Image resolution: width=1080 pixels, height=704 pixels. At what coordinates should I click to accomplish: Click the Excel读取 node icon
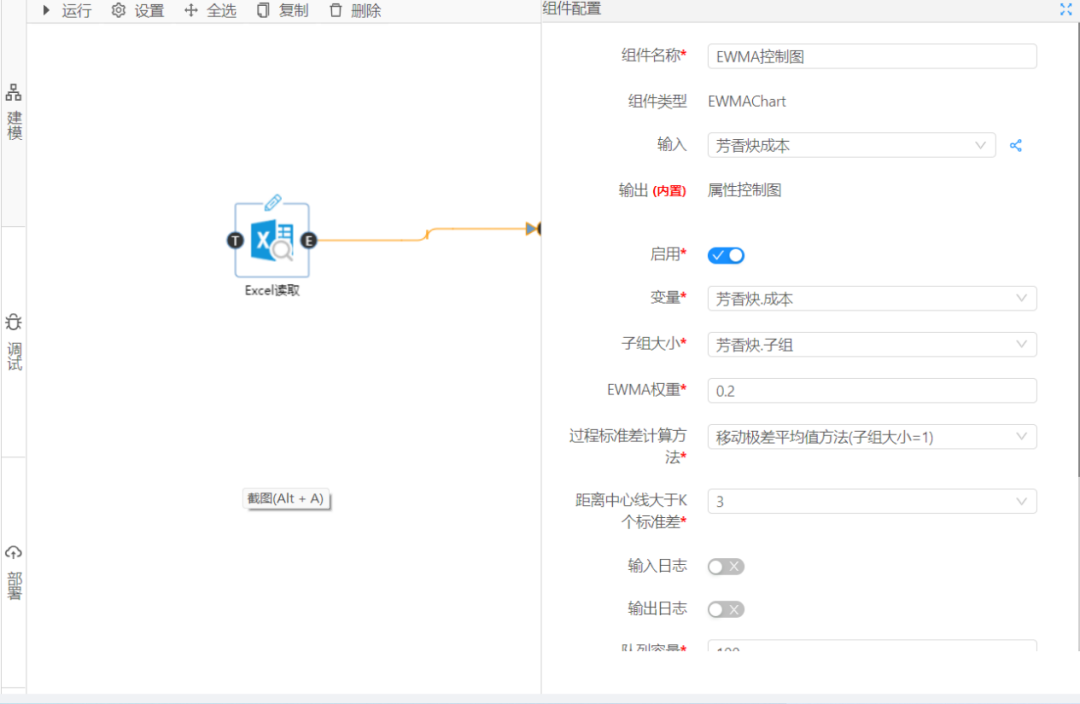pyautogui.click(x=271, y=241)
